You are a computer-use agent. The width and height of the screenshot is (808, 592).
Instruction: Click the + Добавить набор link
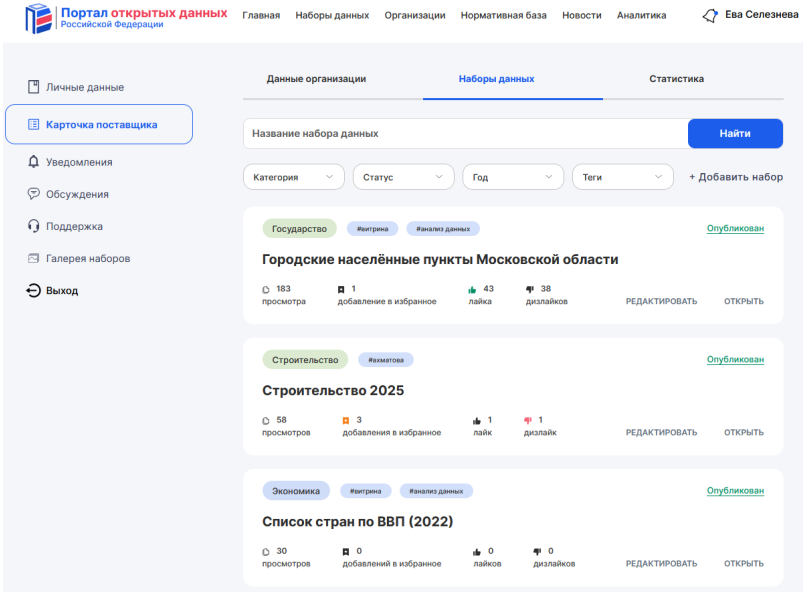click(x=735, y=177)
